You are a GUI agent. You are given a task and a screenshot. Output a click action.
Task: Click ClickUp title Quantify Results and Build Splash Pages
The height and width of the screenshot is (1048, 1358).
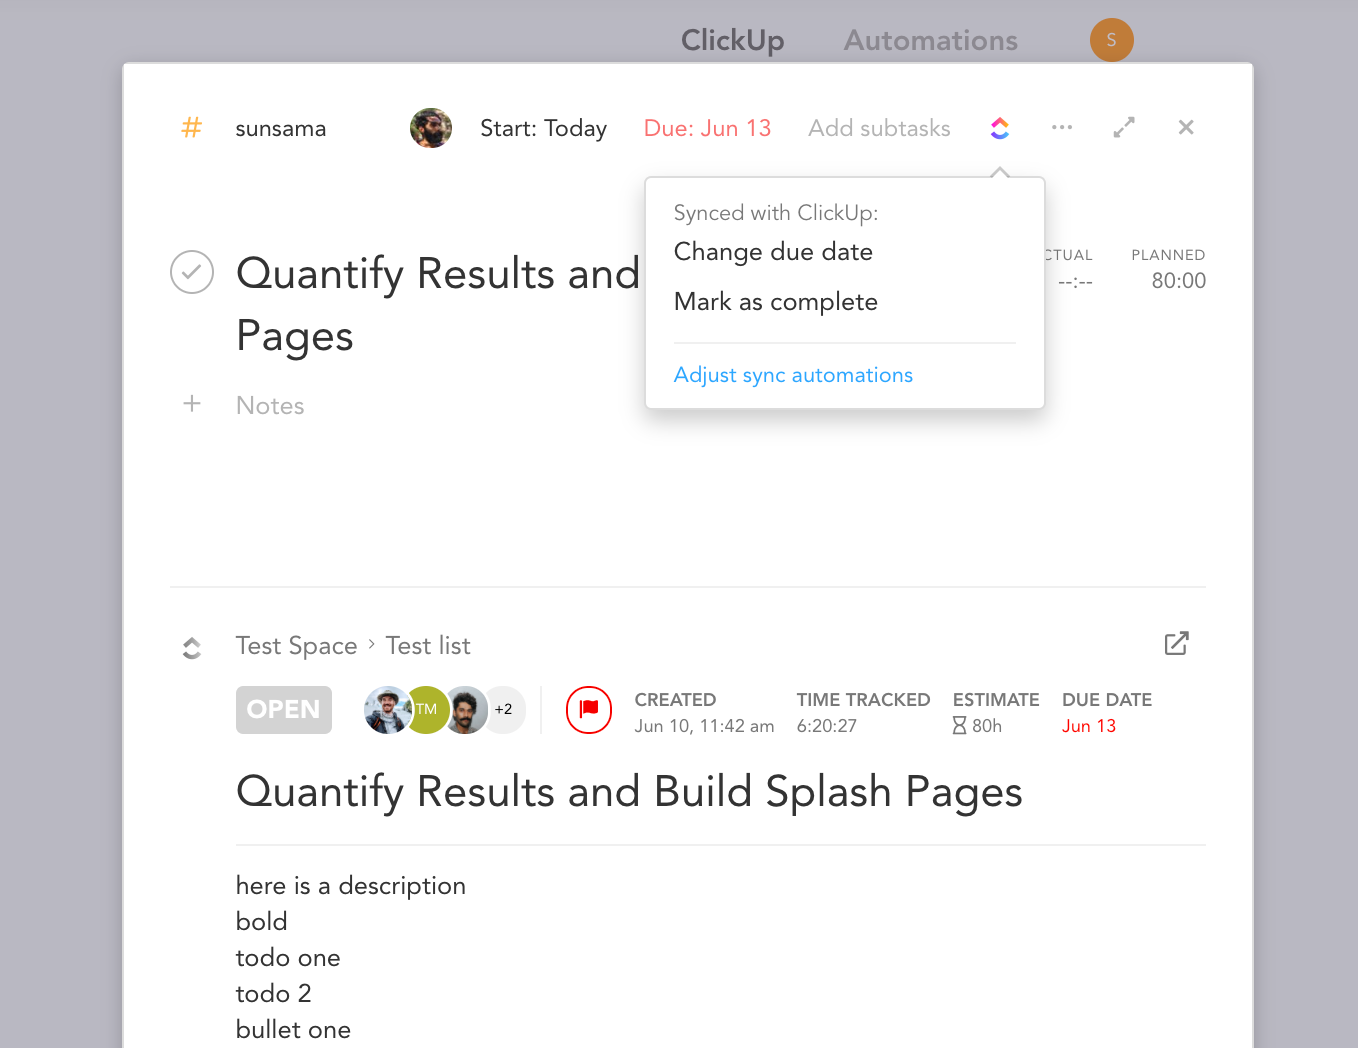pos(629,792)
